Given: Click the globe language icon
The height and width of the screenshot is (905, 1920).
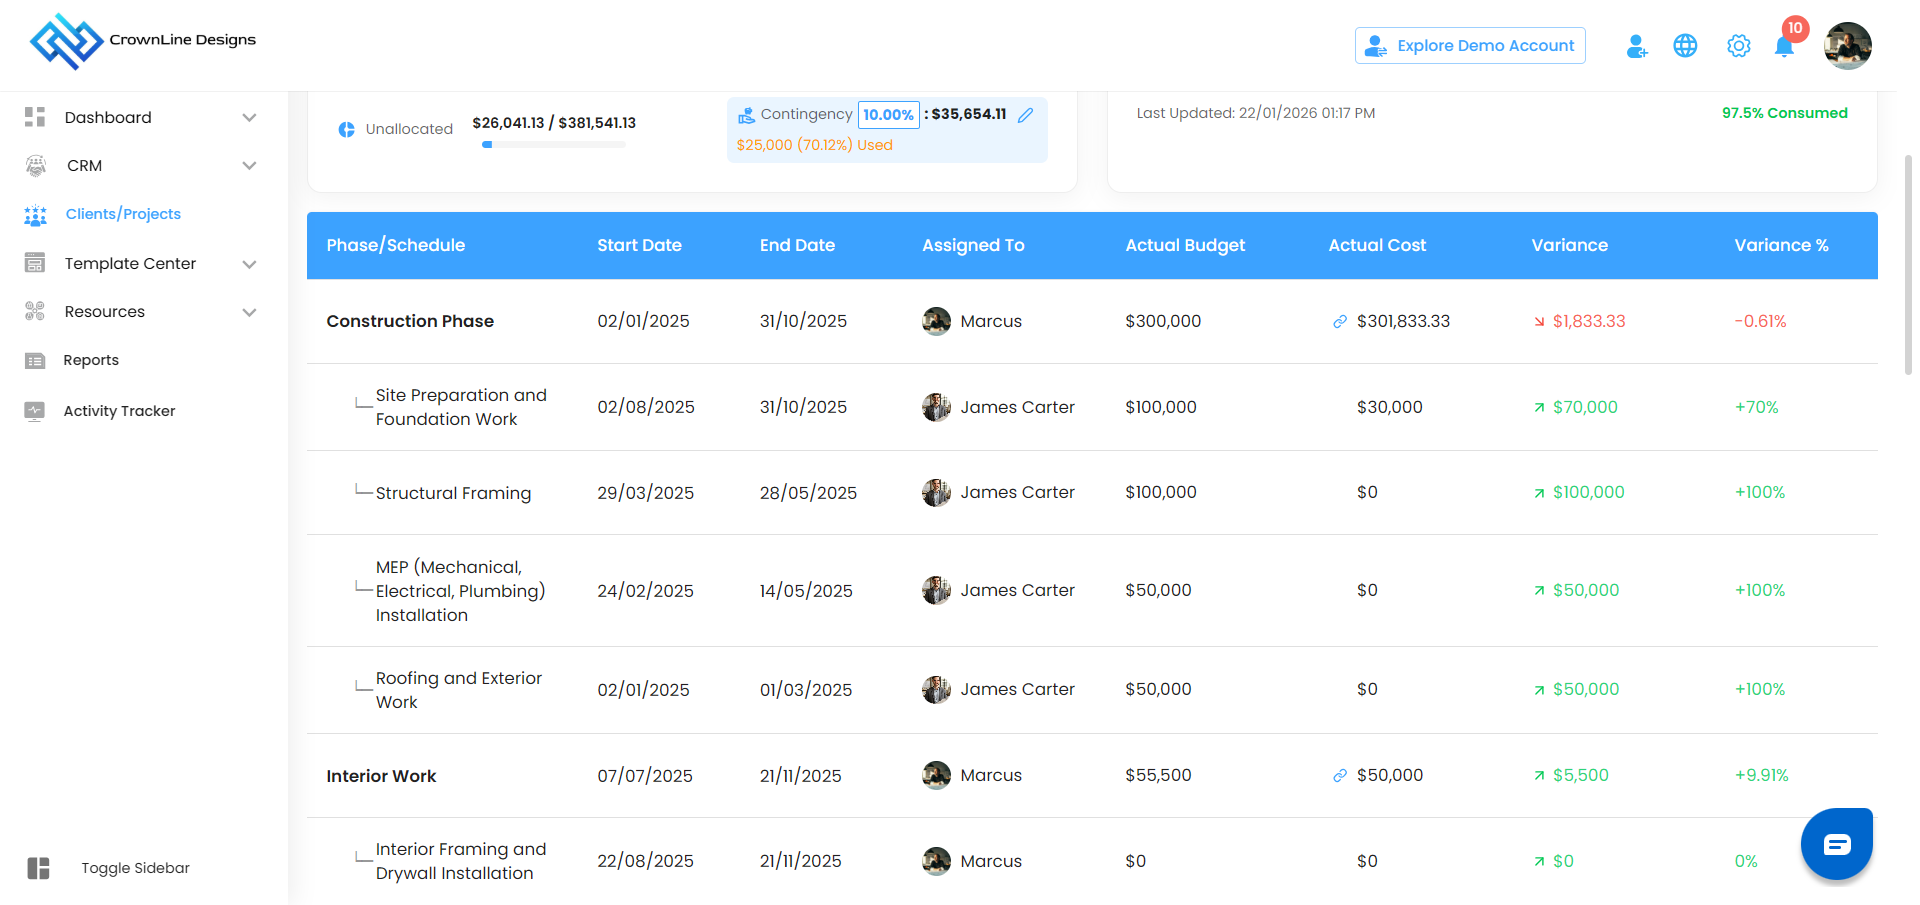Looking at the screenshot, I should coord(1685,46).
